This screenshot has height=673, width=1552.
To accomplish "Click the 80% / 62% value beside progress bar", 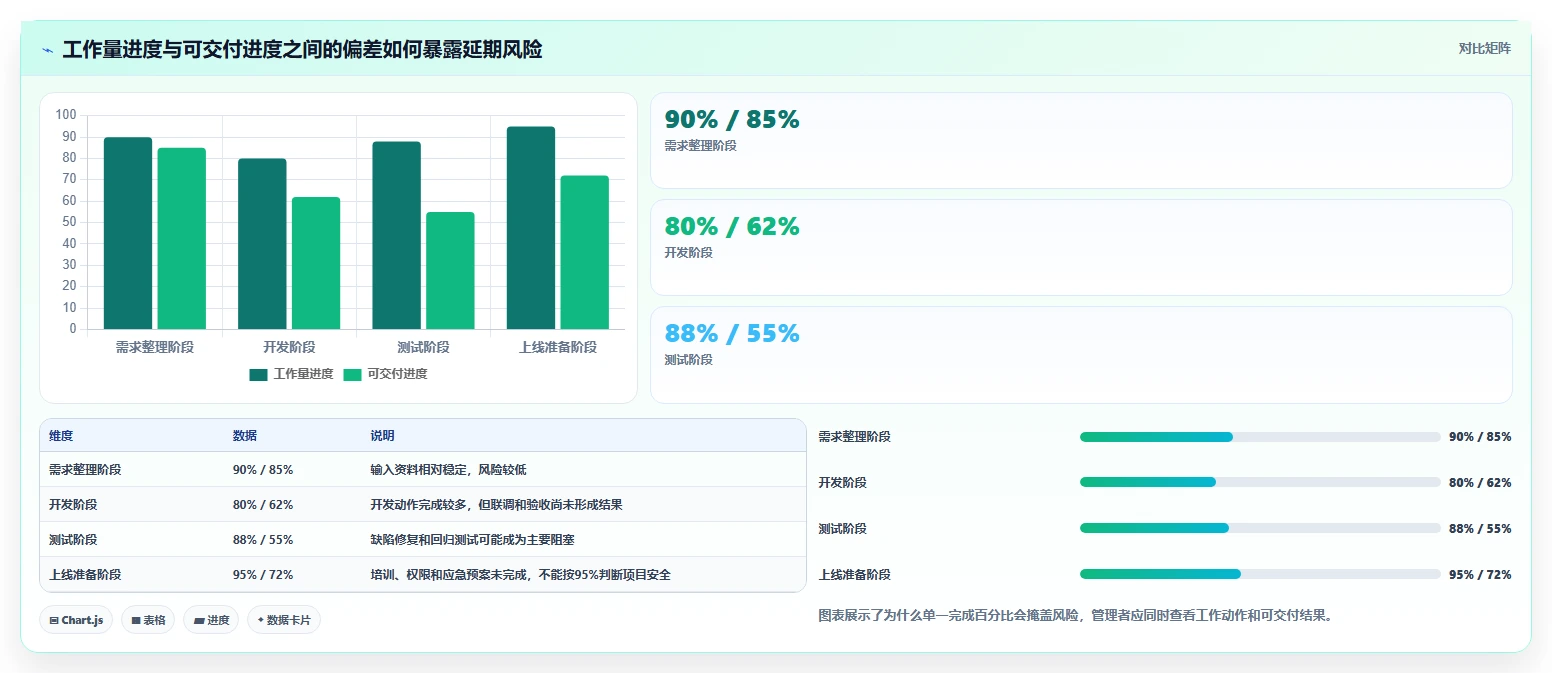I will [1480, 482].
